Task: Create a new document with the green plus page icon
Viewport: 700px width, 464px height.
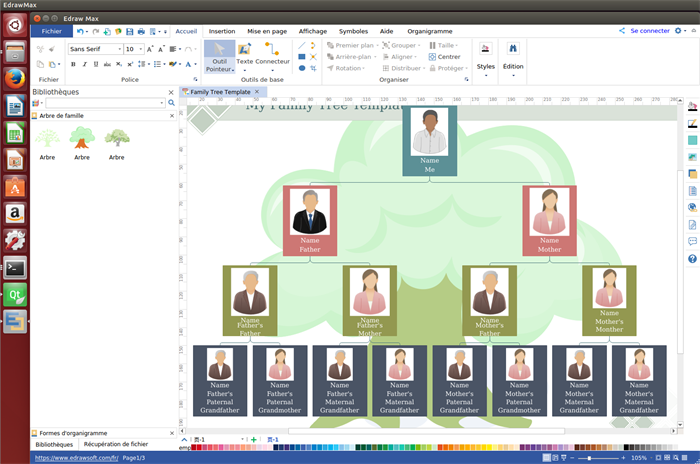Action: pyautogui.click(x=107, y=31)
